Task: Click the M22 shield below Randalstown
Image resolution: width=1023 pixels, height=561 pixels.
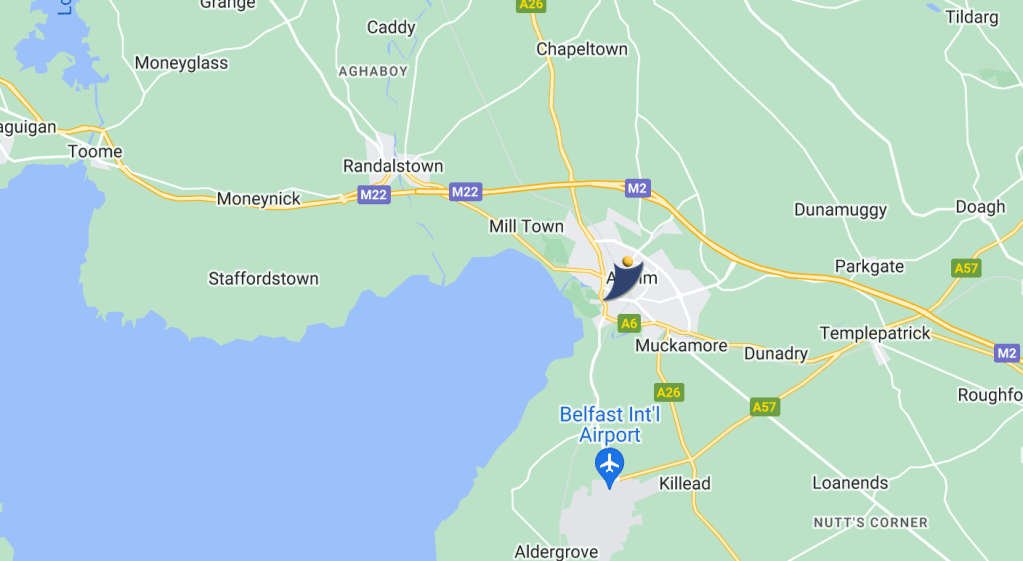Action: click(x=465, y=192)
